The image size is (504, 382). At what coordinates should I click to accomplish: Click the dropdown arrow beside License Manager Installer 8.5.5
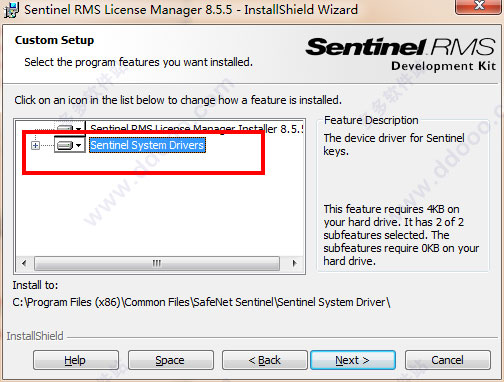pos(78,129)
